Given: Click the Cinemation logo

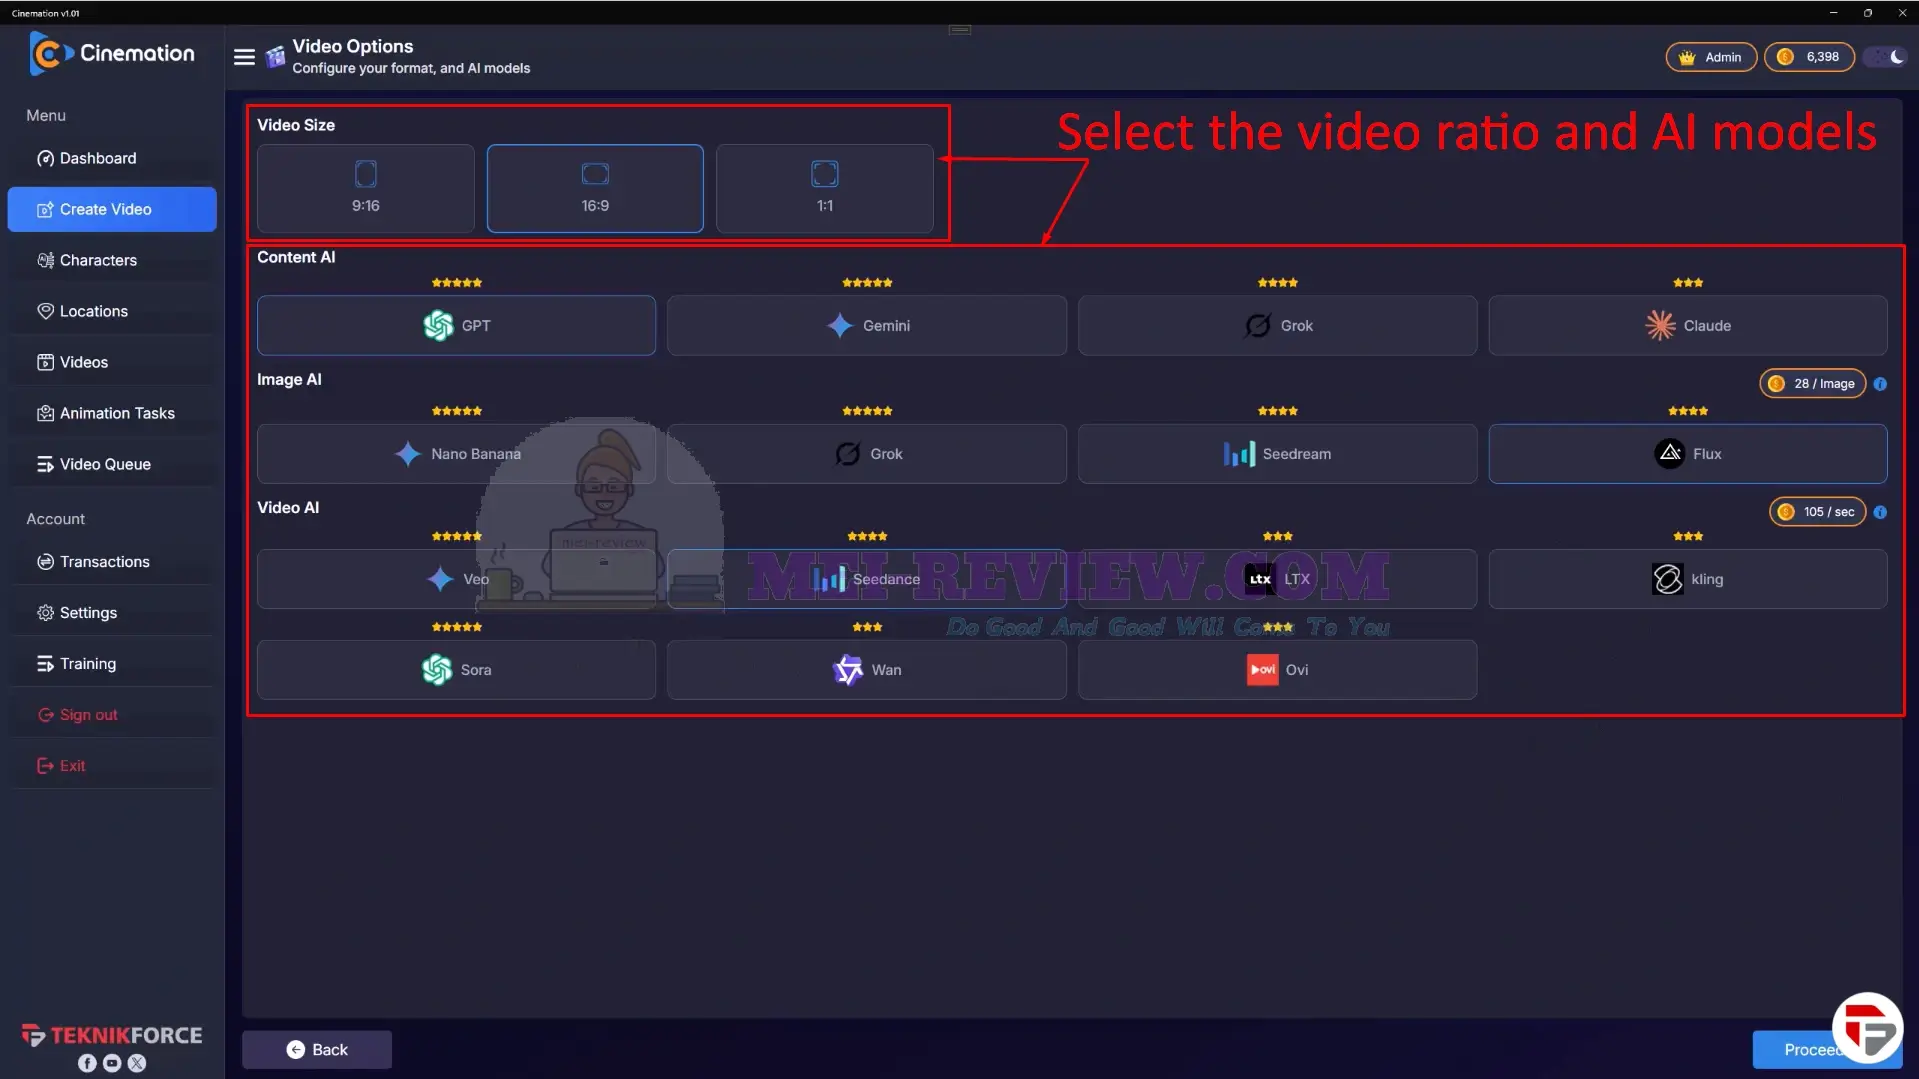Looking at the screenshot, I should (112, 54).
